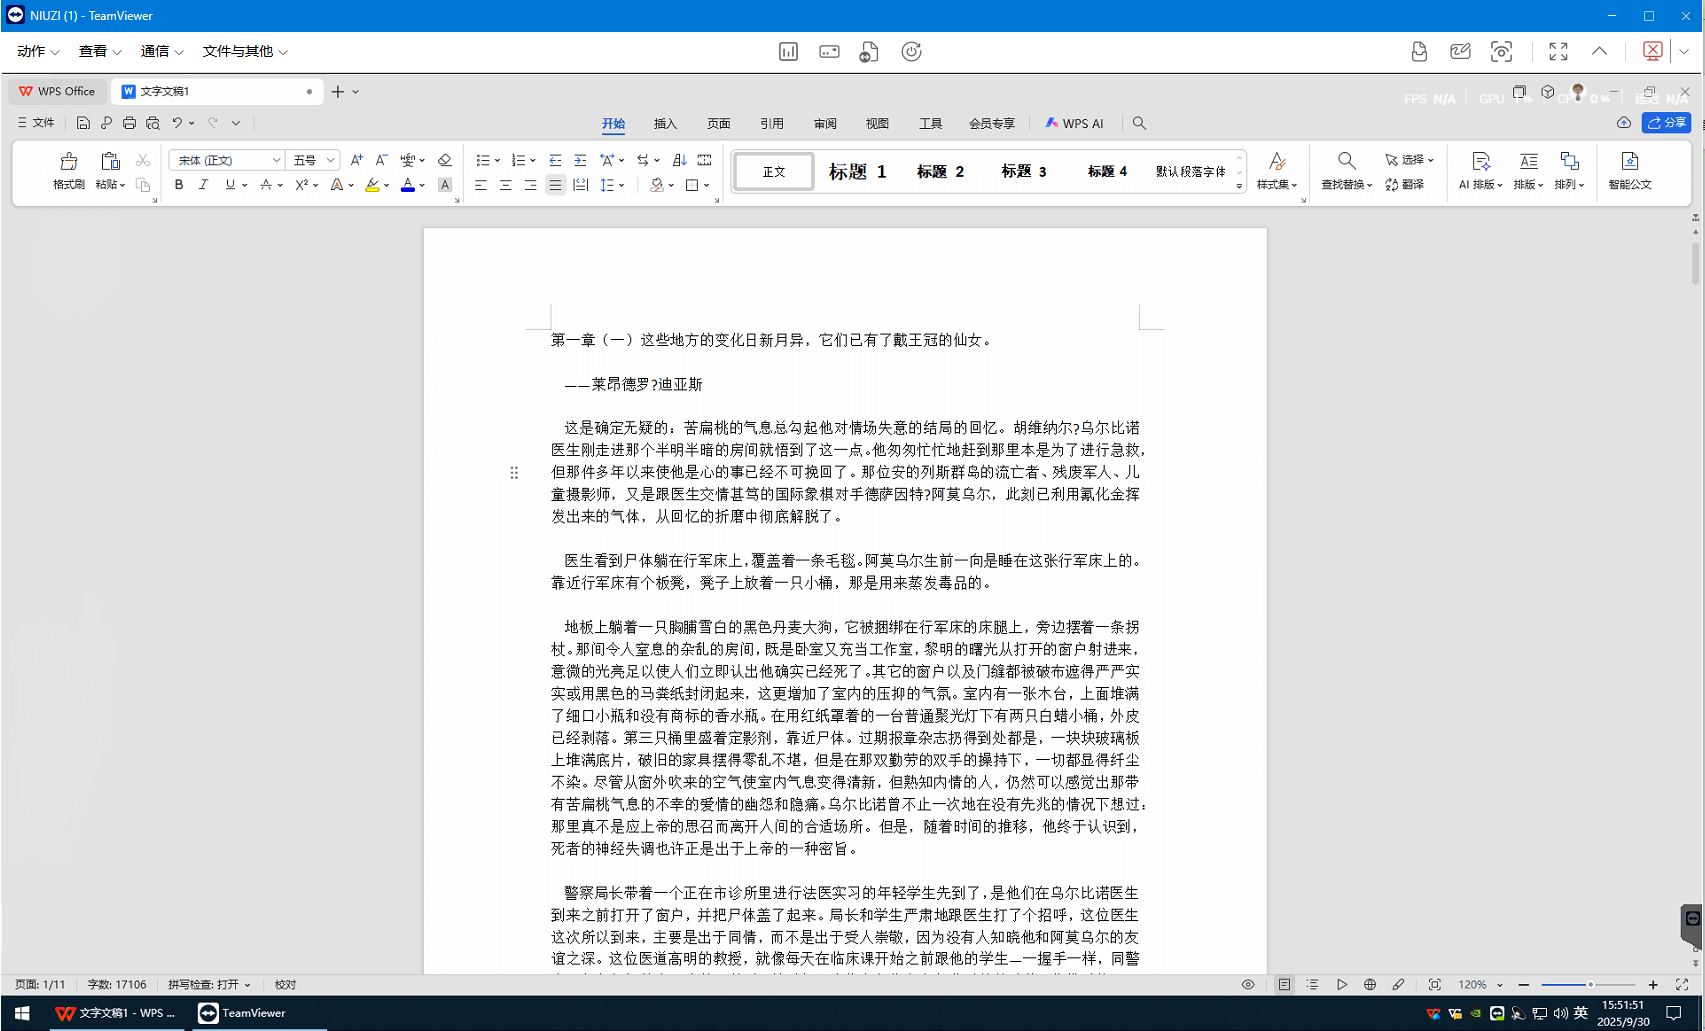Toggle eye protection mode in status bar
This screenshot has height=1031, width=1705.
[1248, 985]
